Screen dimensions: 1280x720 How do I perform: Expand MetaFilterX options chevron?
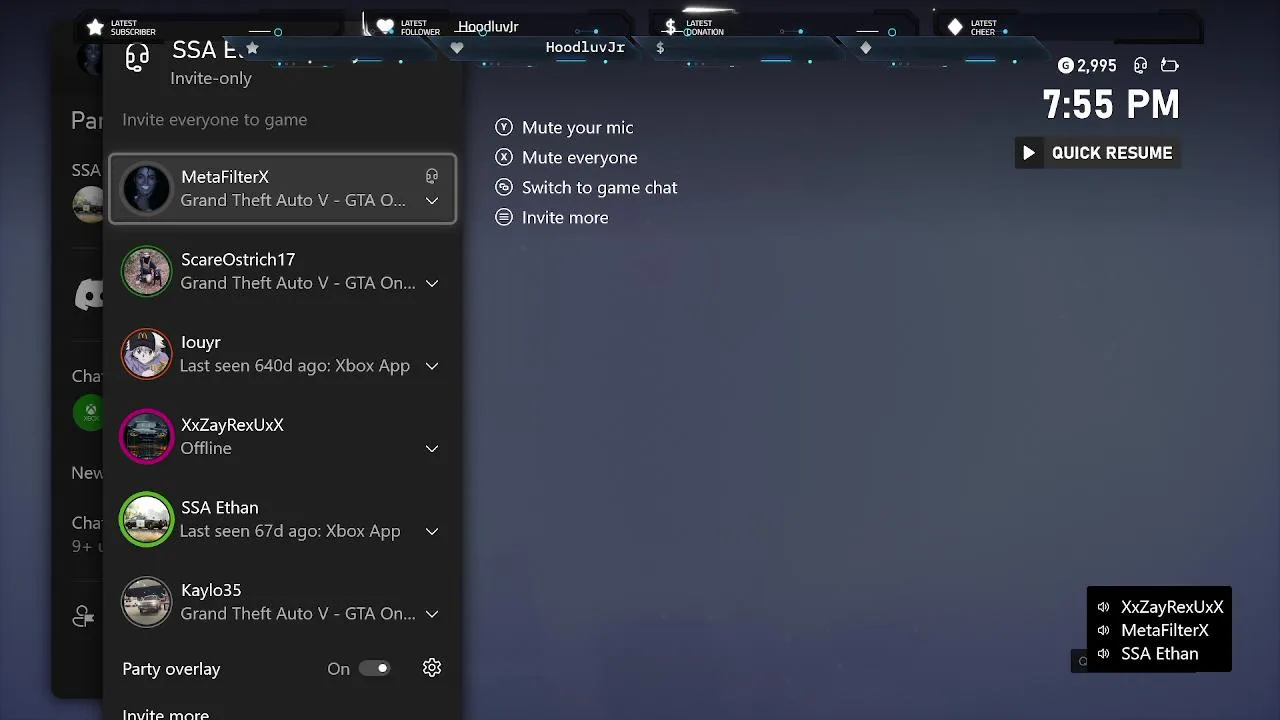[x=432, y=201]
